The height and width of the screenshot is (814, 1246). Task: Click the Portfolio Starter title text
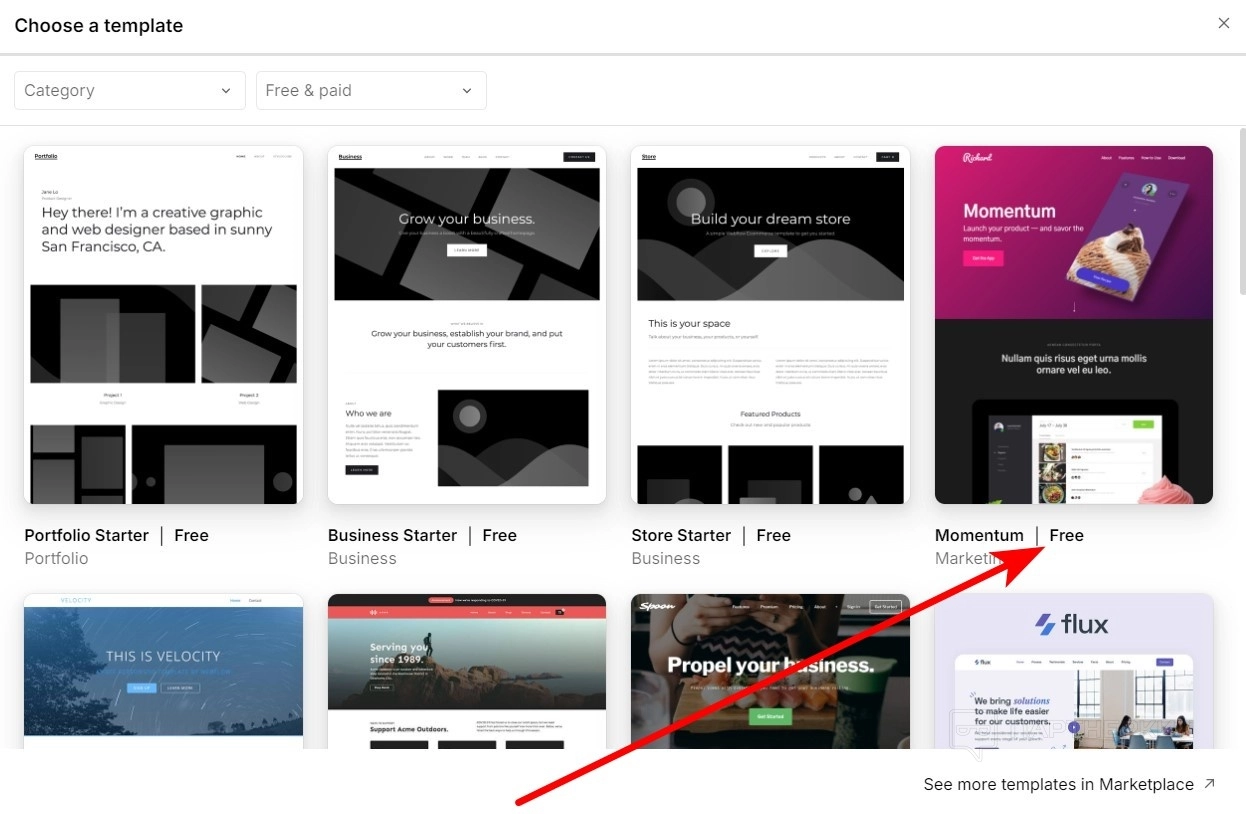[87, 535]
